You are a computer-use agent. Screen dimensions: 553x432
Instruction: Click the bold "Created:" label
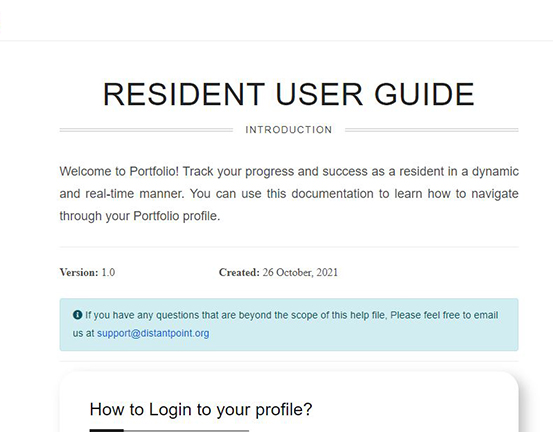point(239,273)
